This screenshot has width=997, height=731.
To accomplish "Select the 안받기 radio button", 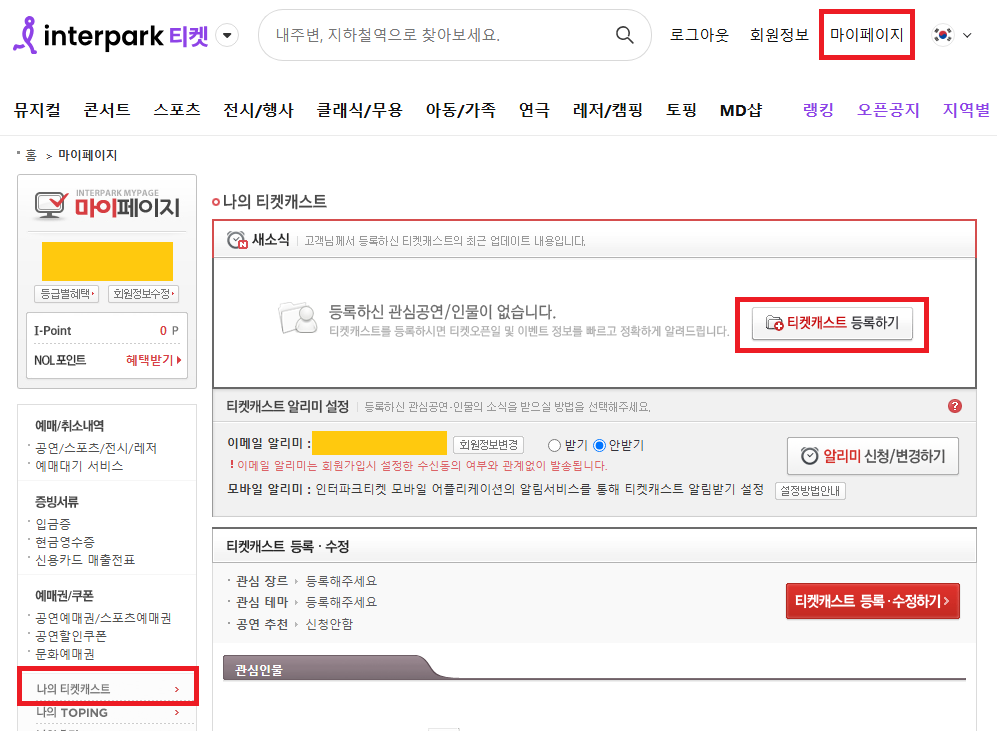I will point(599,446).
